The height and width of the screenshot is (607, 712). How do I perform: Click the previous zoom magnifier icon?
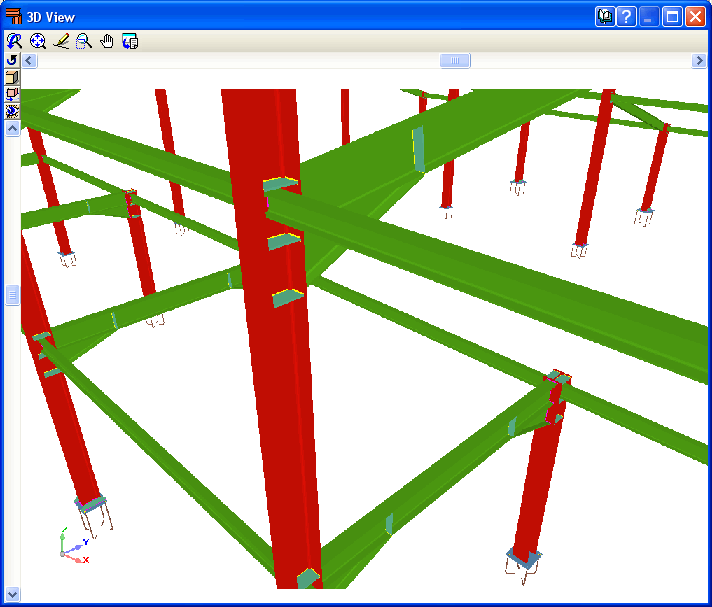pos(14,41)
